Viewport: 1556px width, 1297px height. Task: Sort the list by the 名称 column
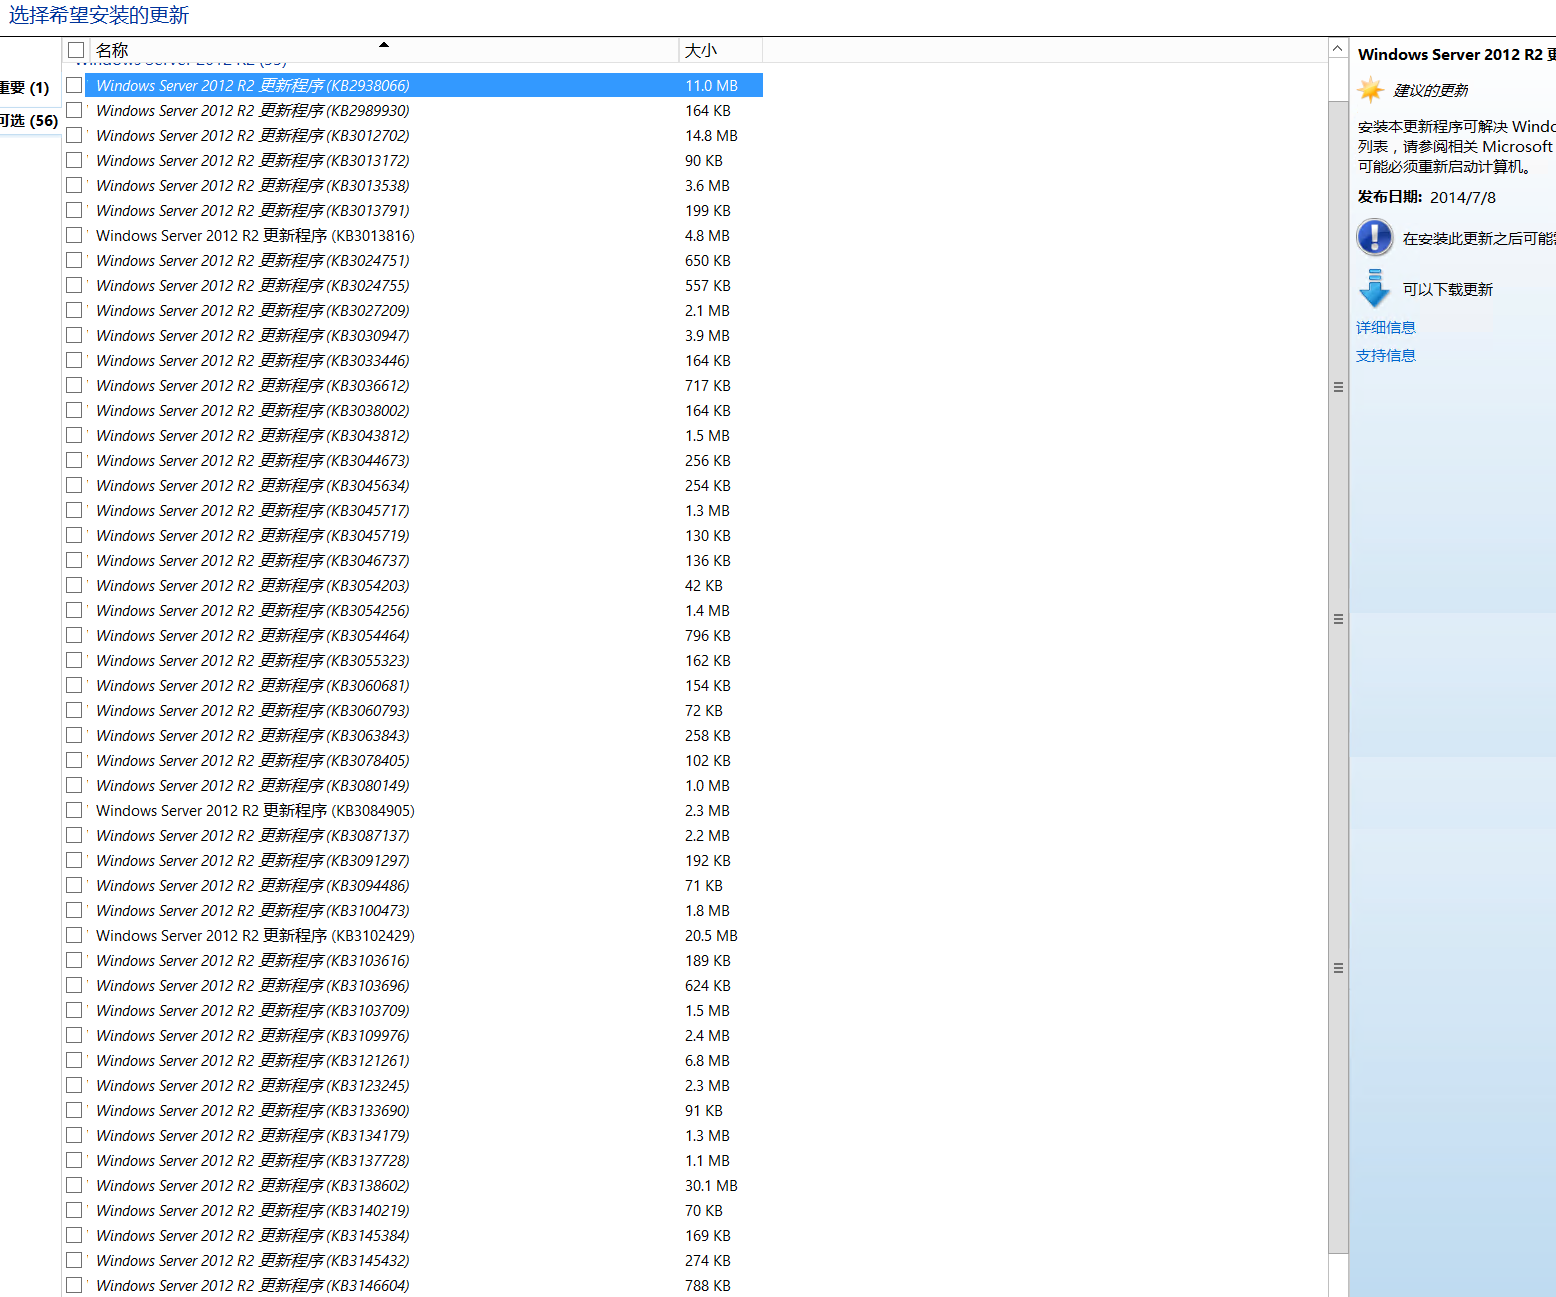click(x=384, y=50)
